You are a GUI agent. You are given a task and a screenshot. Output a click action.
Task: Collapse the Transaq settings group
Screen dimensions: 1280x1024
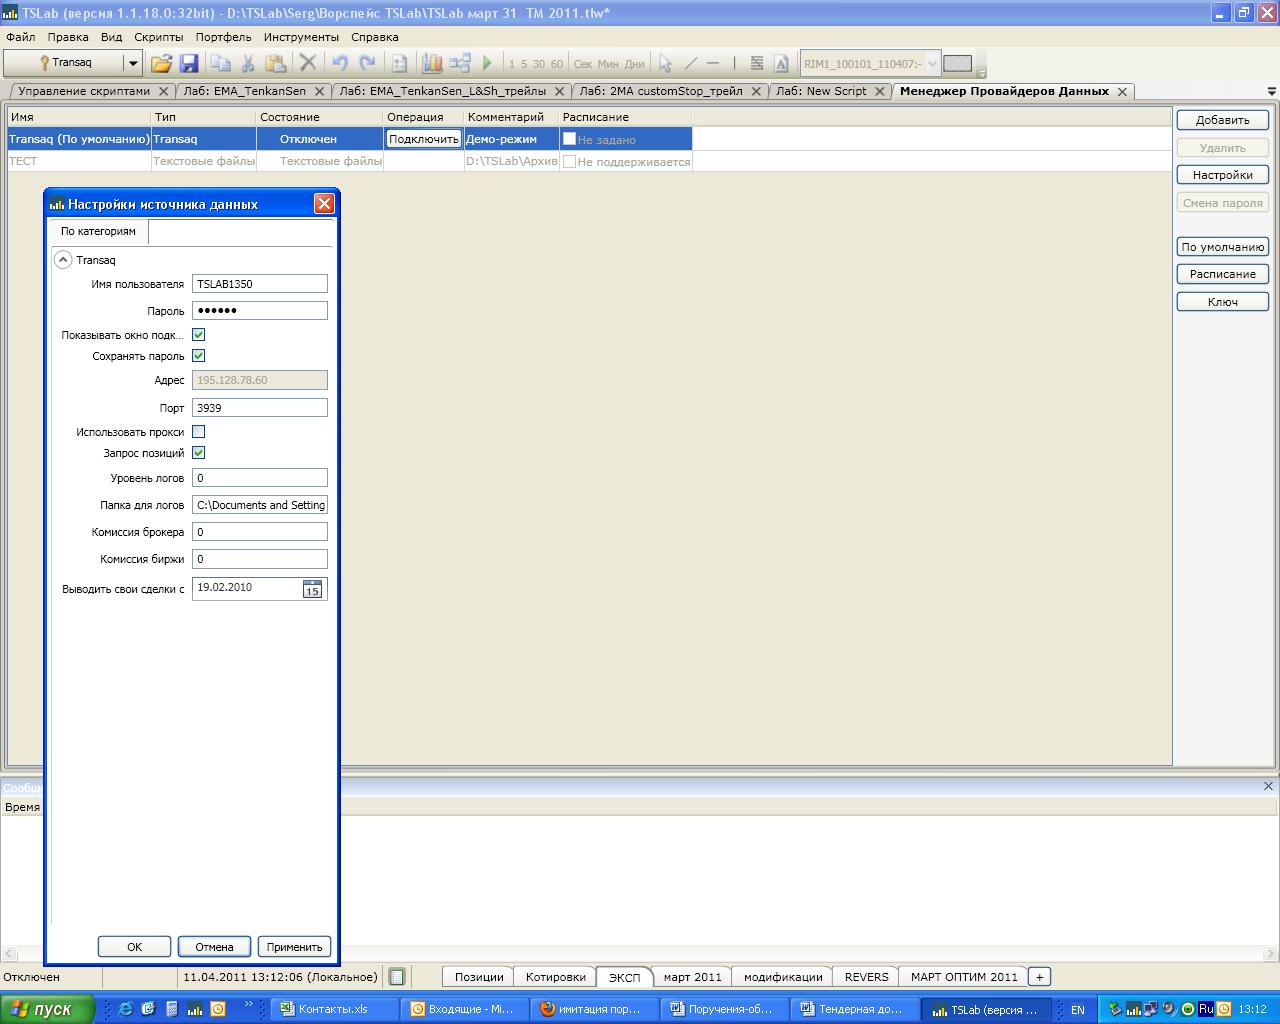[x=63, y=260]
